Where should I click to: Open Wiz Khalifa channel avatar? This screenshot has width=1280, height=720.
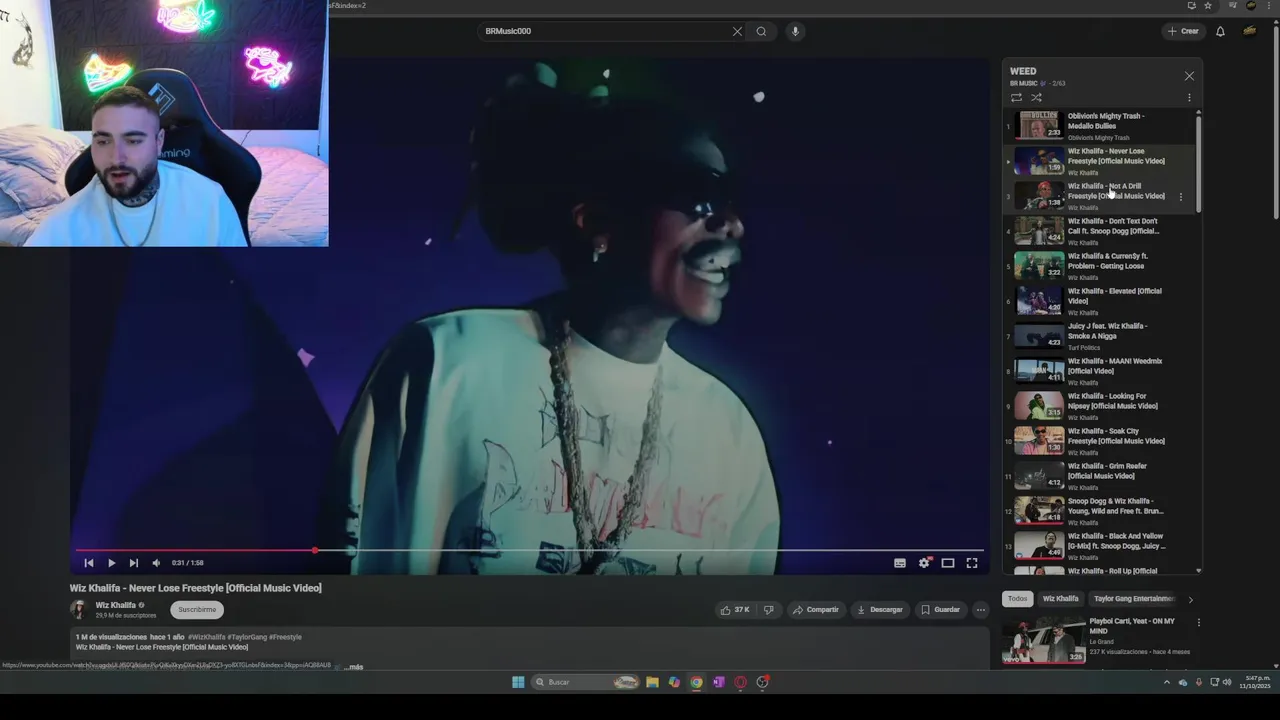click(78, 609)
